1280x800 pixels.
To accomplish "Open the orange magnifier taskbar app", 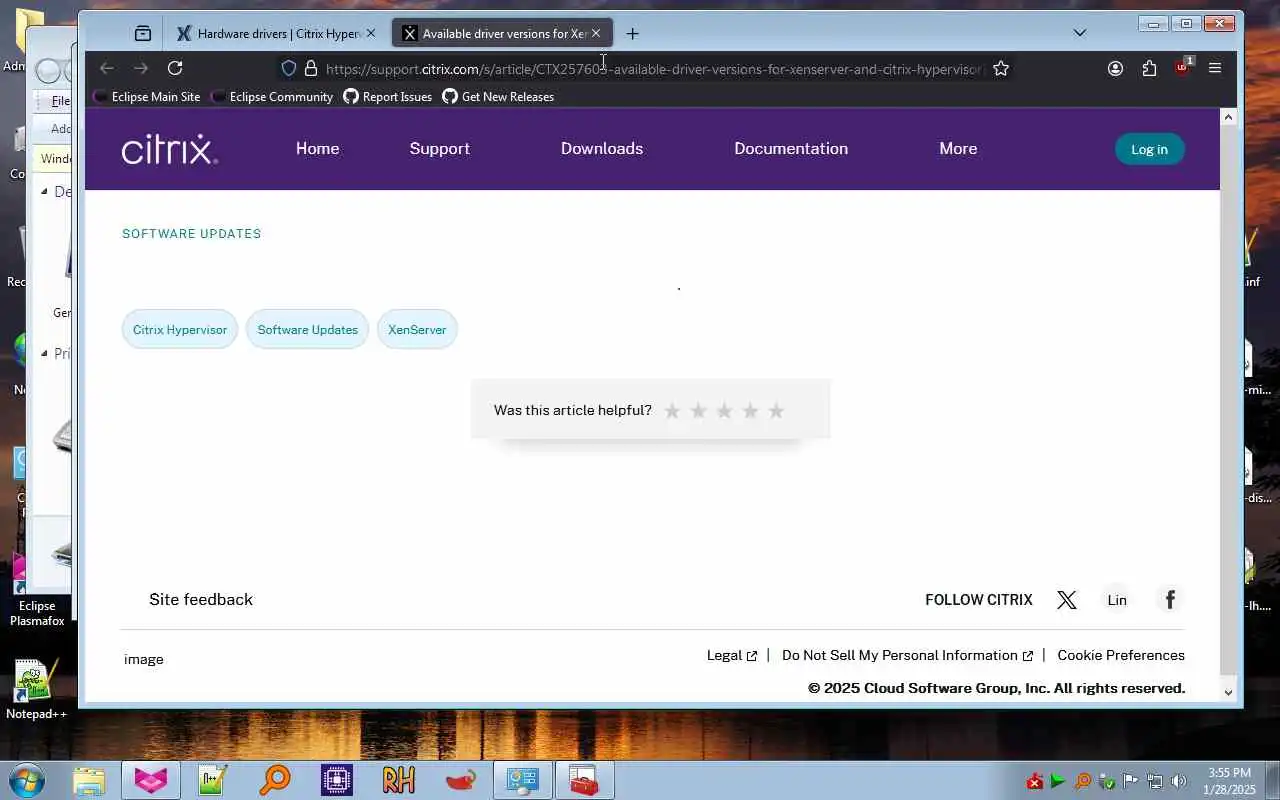I will point(275,780).
